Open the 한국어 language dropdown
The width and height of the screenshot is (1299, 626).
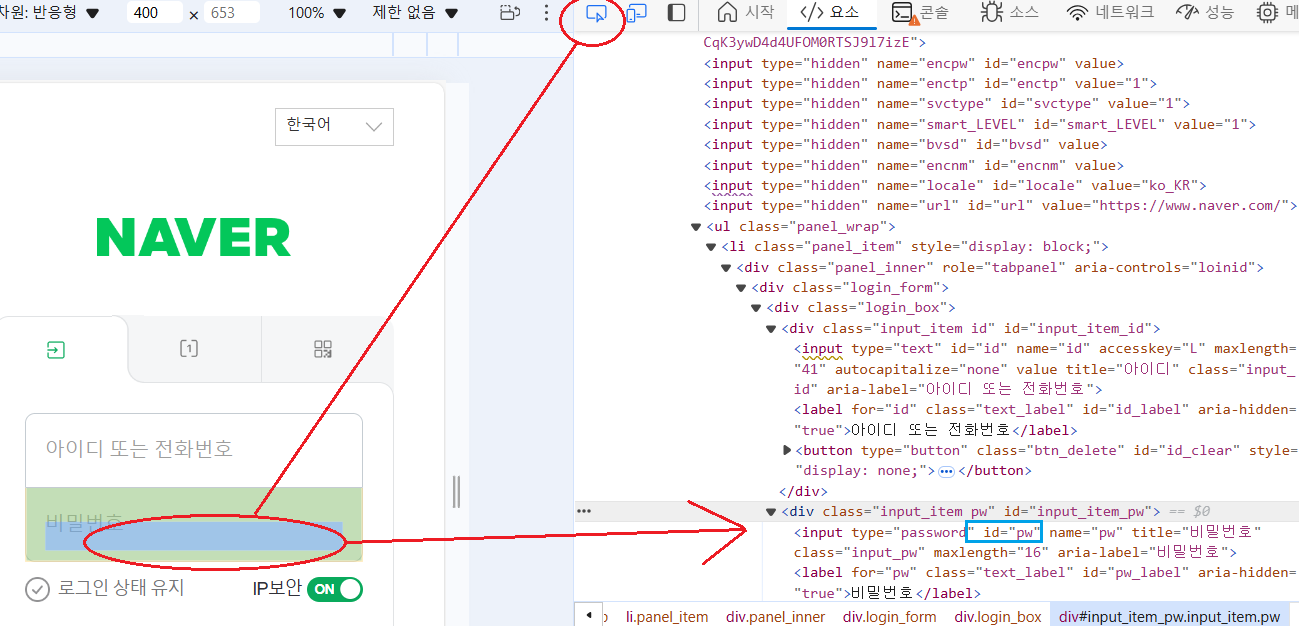click(x=334, y=126)
